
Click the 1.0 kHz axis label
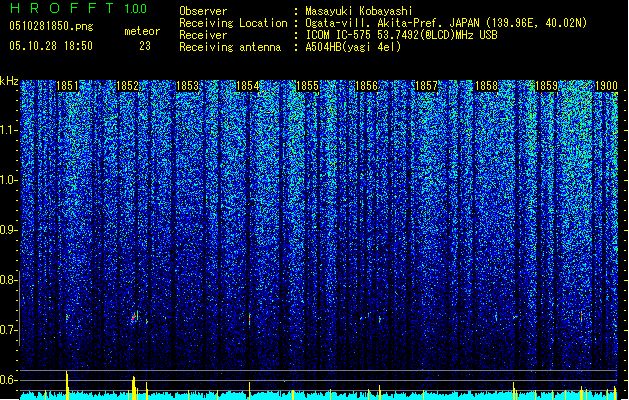9,180
